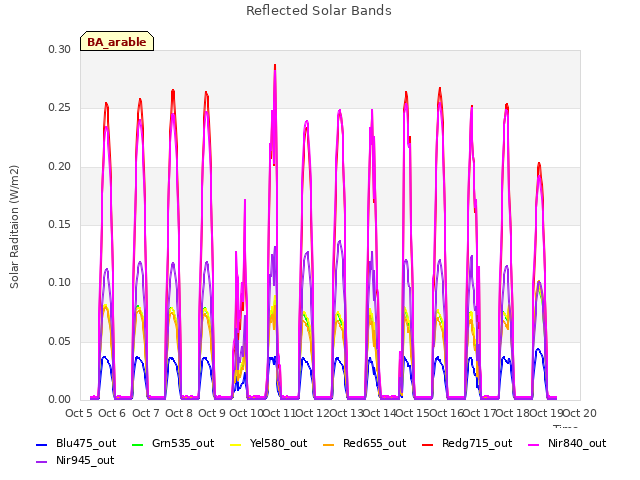Viewport: 640px width, 480px height.
Task: Click the Oct 8 x-axis label
Action: tap(179, 413)
